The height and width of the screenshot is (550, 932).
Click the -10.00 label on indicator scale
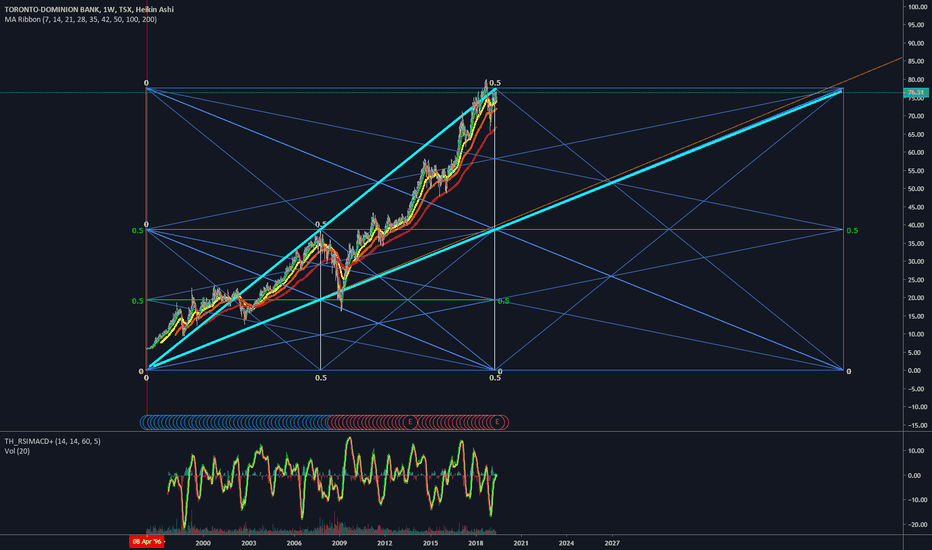[x=917, y=500]
